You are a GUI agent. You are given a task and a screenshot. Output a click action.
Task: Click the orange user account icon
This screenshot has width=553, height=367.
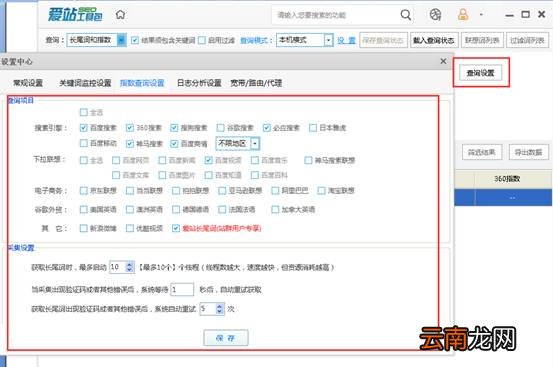point(463,15)
